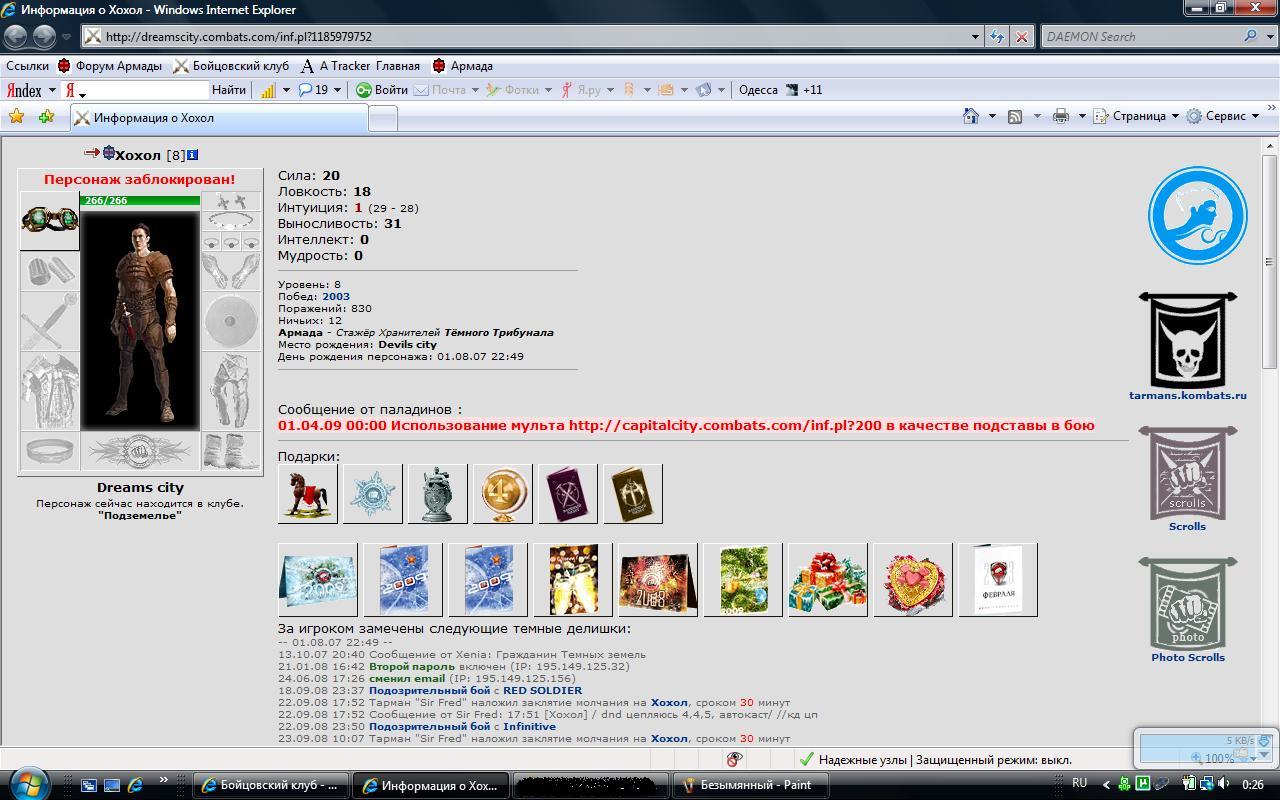Expand the Почта dropdown in Yandex bar
1280x800 pixels.
(474, 90)
